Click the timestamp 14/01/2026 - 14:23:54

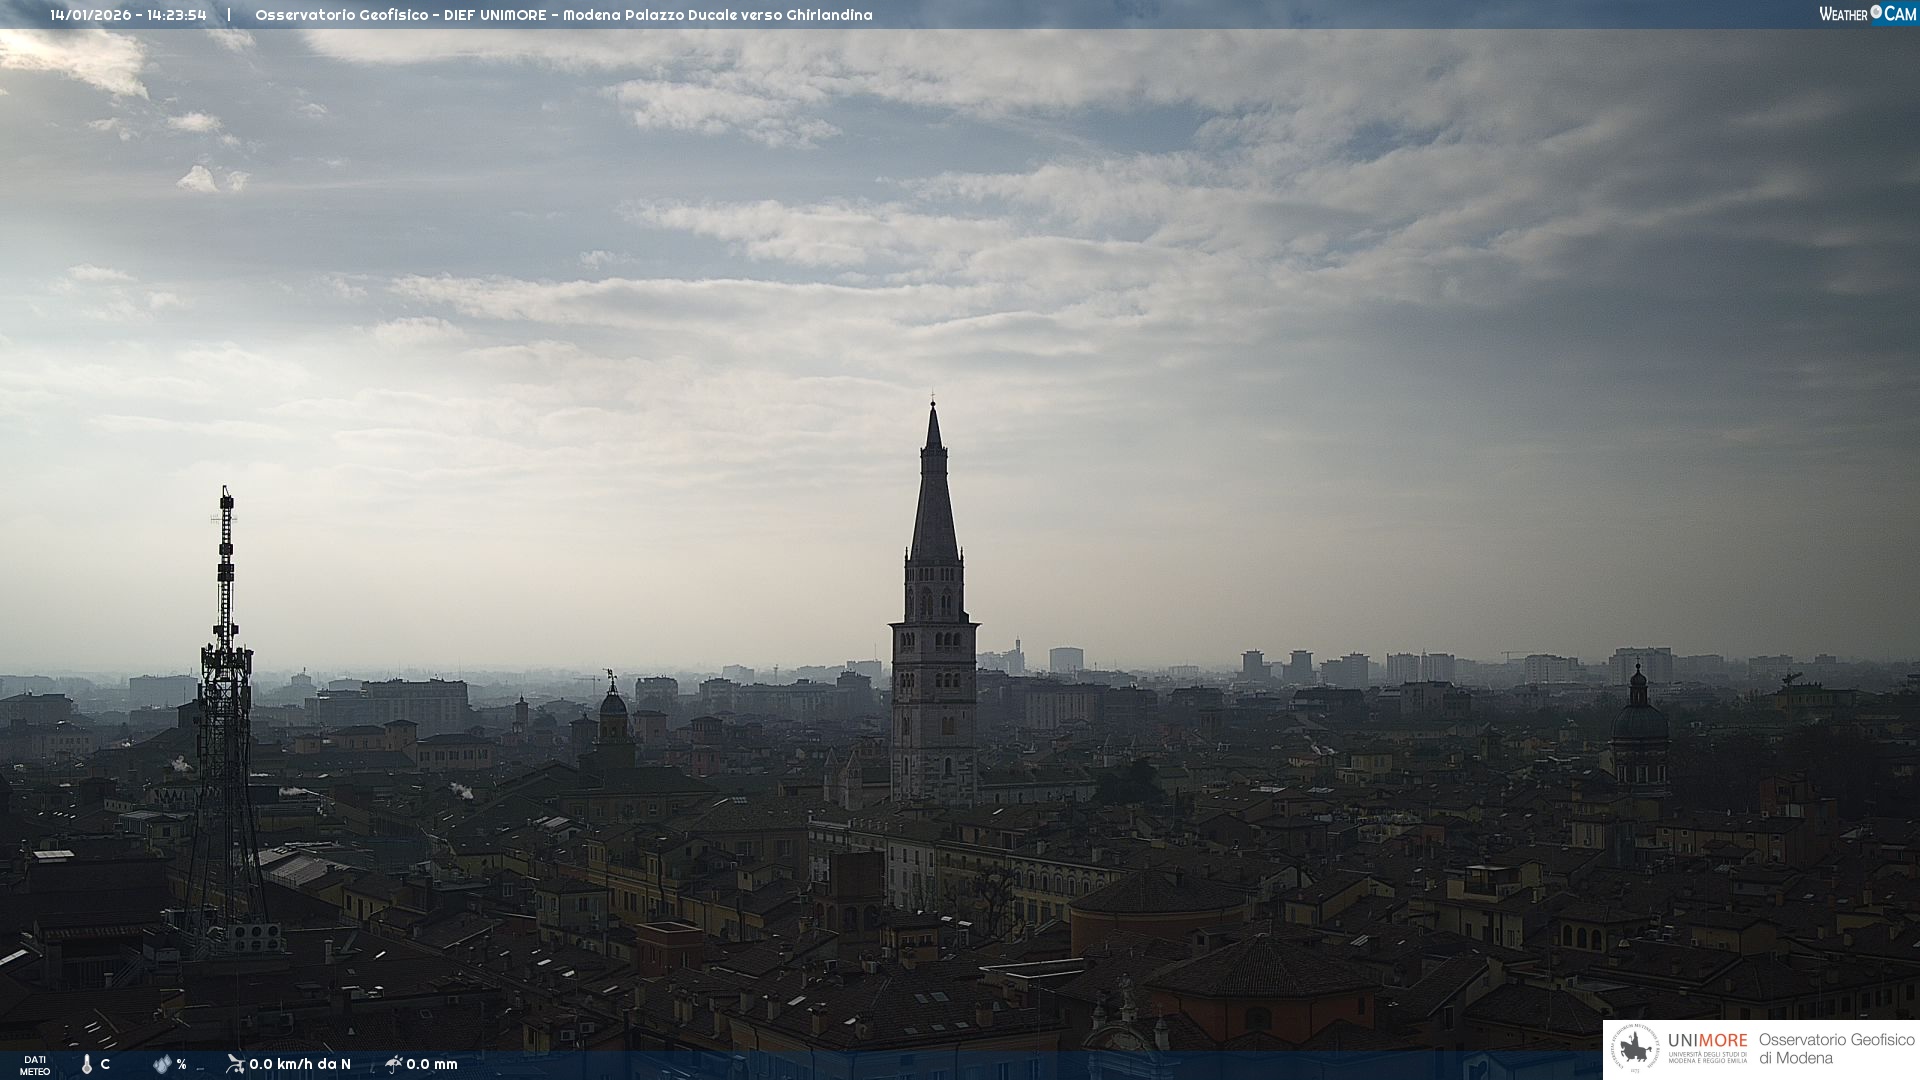128,15
